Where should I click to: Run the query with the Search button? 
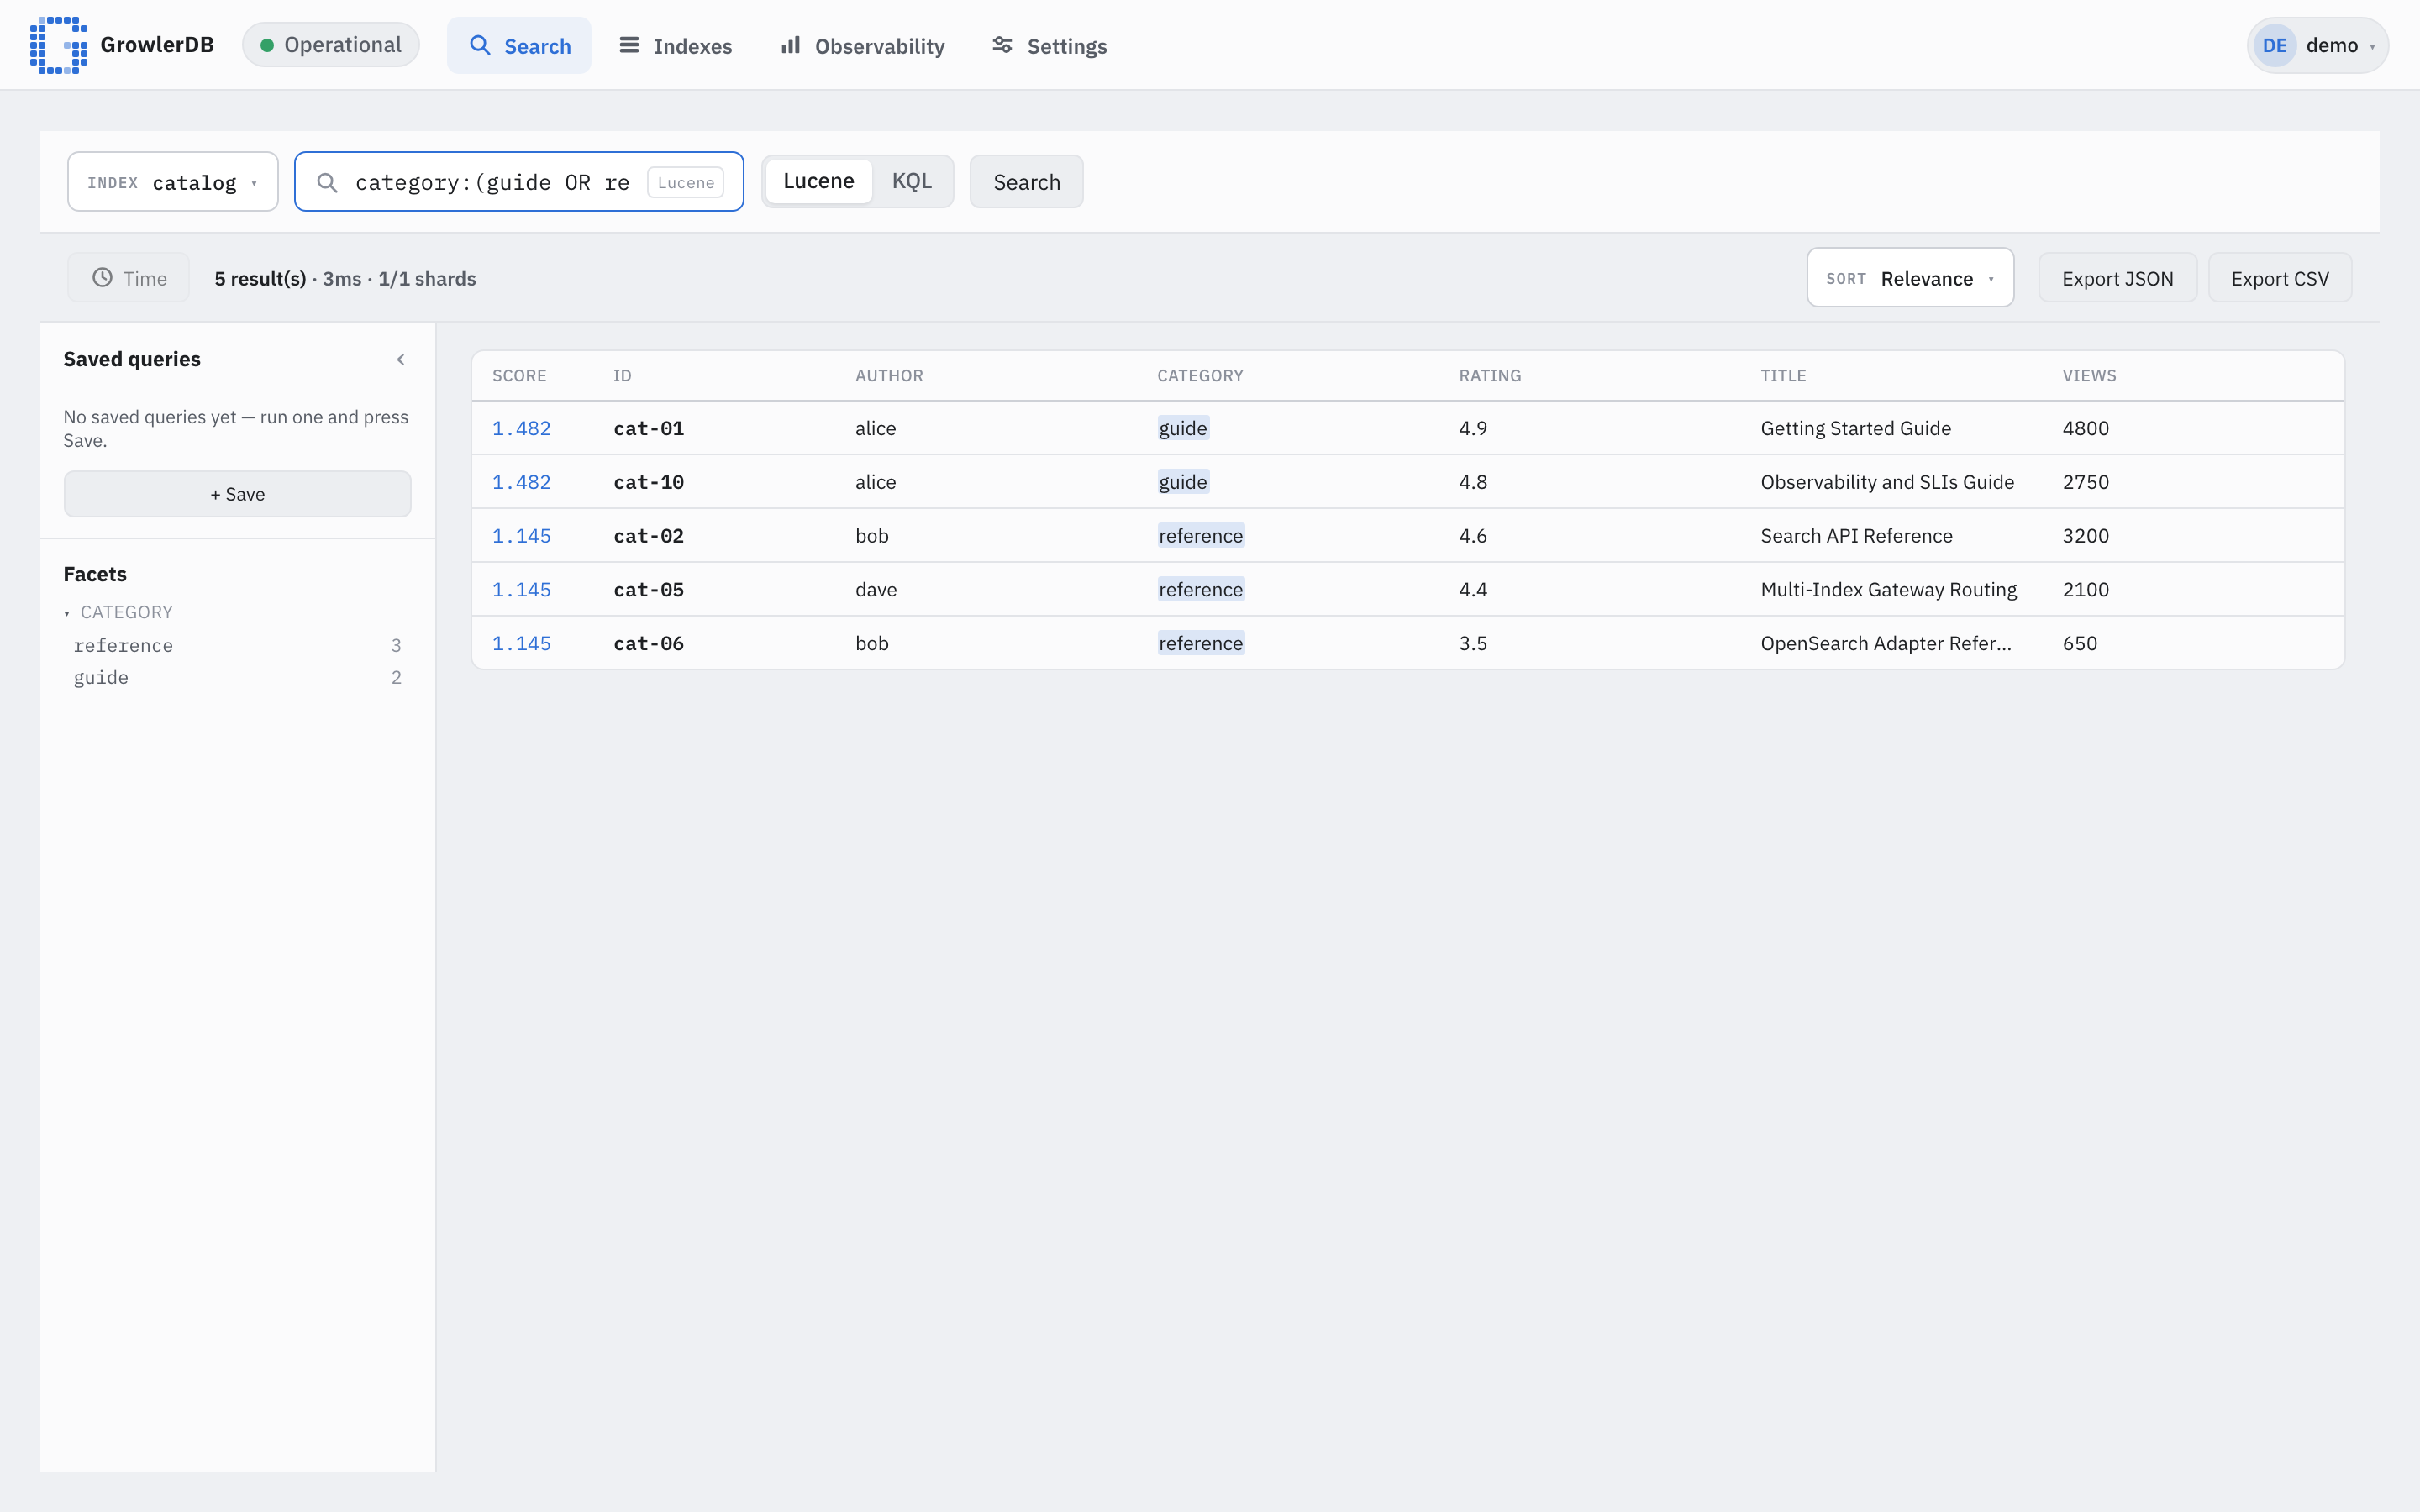pos(1026,182)
